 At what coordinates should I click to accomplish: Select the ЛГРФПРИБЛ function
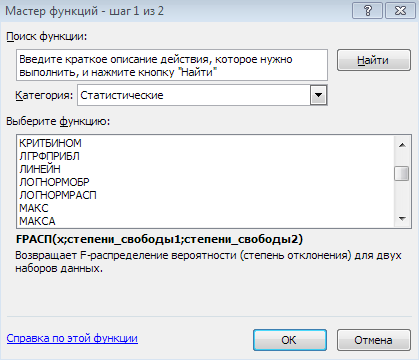[206, 156]
